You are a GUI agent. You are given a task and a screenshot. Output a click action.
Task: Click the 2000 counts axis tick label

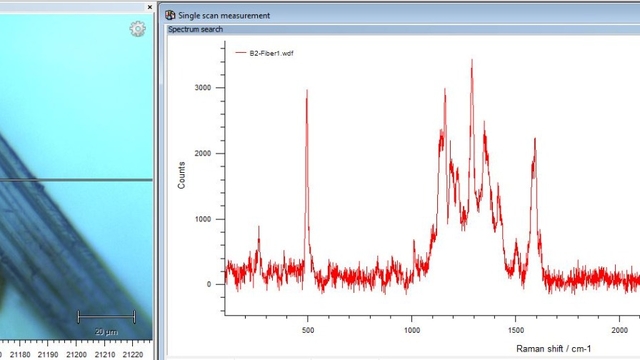203,153
